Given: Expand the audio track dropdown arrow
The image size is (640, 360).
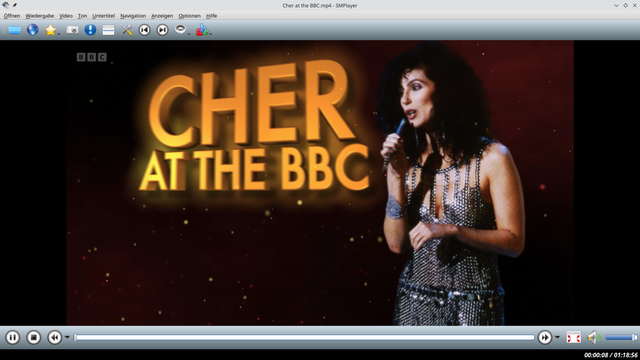Looking at the screenshot, I should [189, 33].
